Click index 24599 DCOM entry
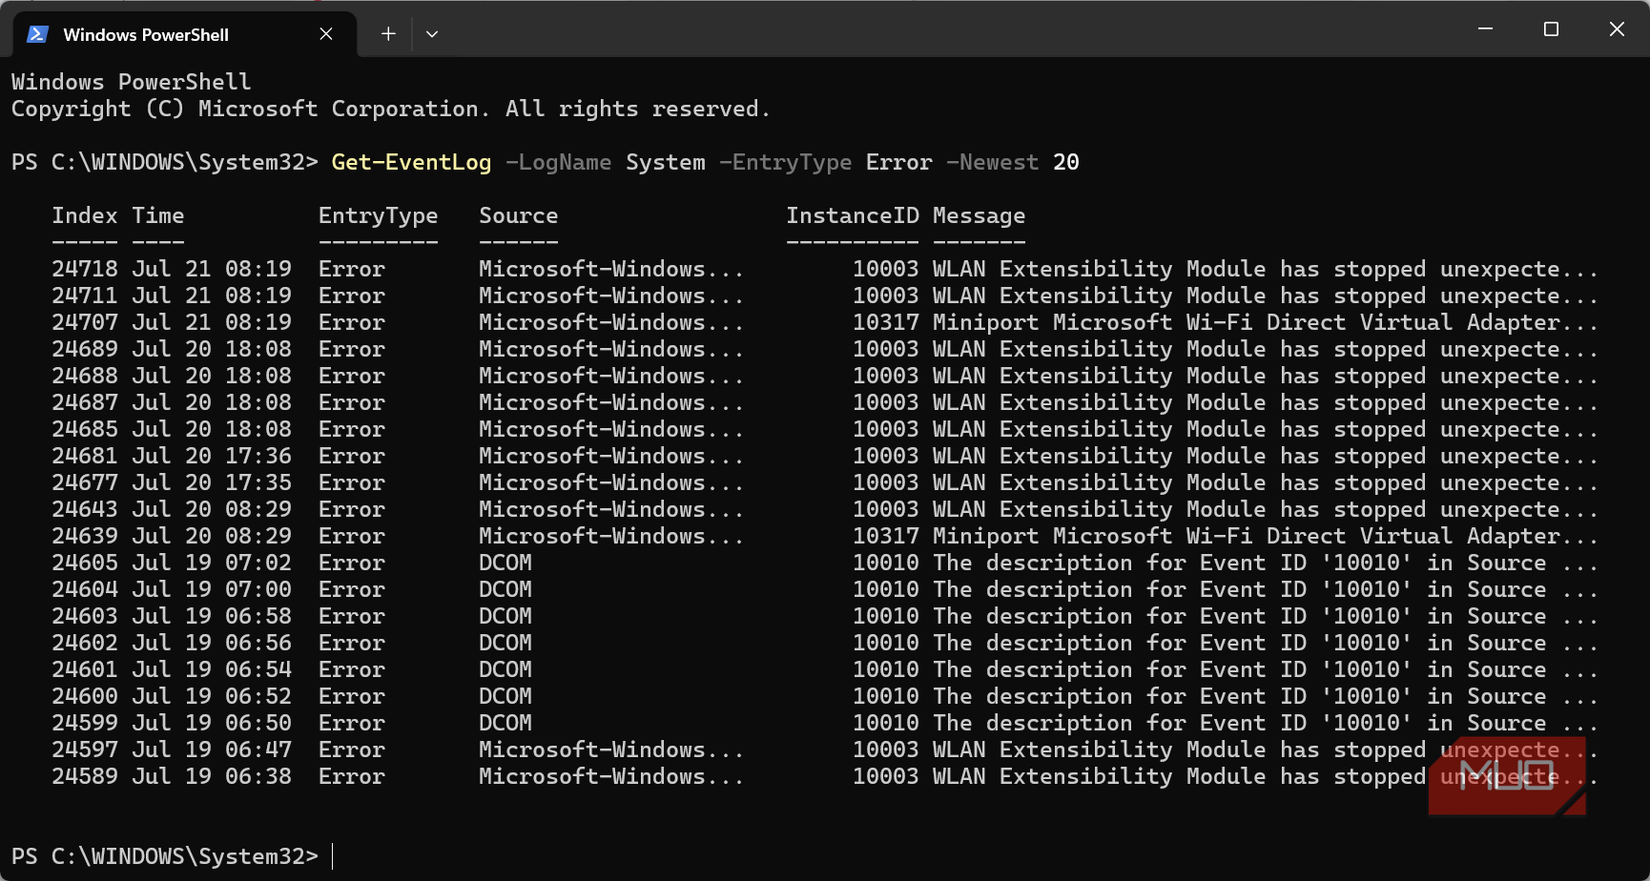 (x=825, y=723)
